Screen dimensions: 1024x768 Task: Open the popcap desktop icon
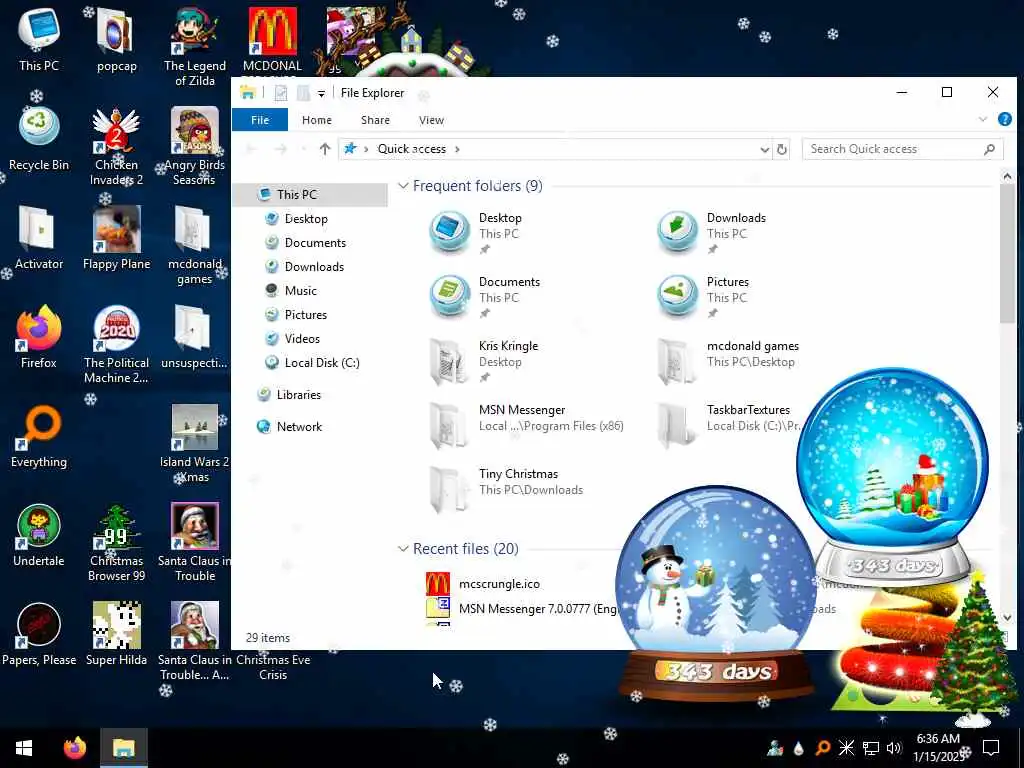(x=116, y=39)
